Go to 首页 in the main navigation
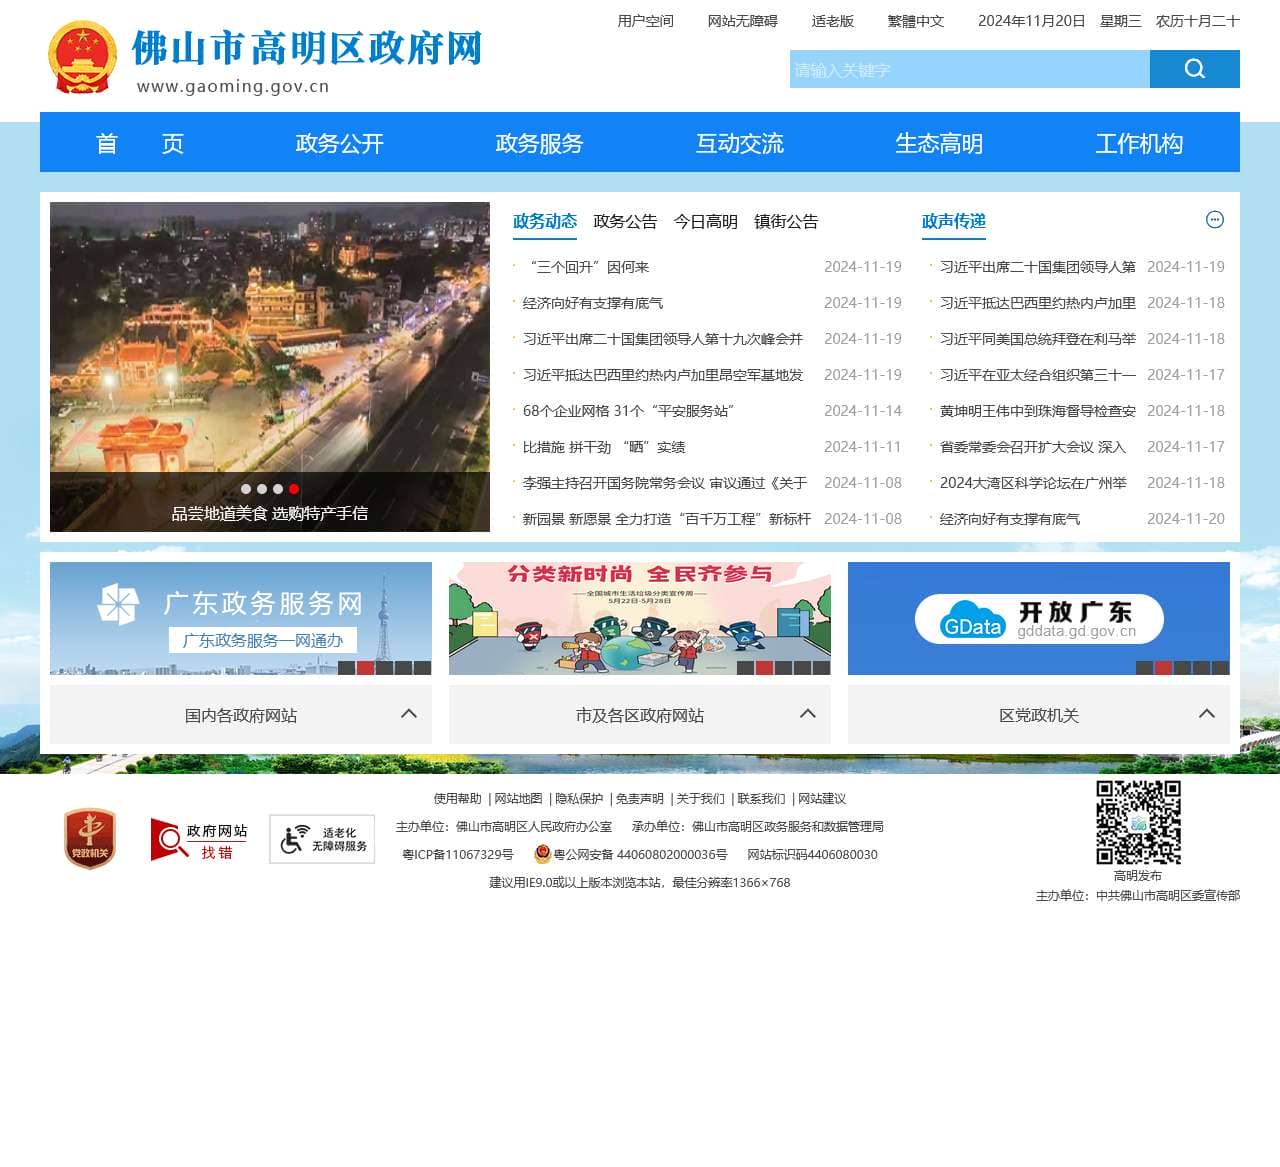This screenshot has height=1167, width=1280. [x=140, y=144]
